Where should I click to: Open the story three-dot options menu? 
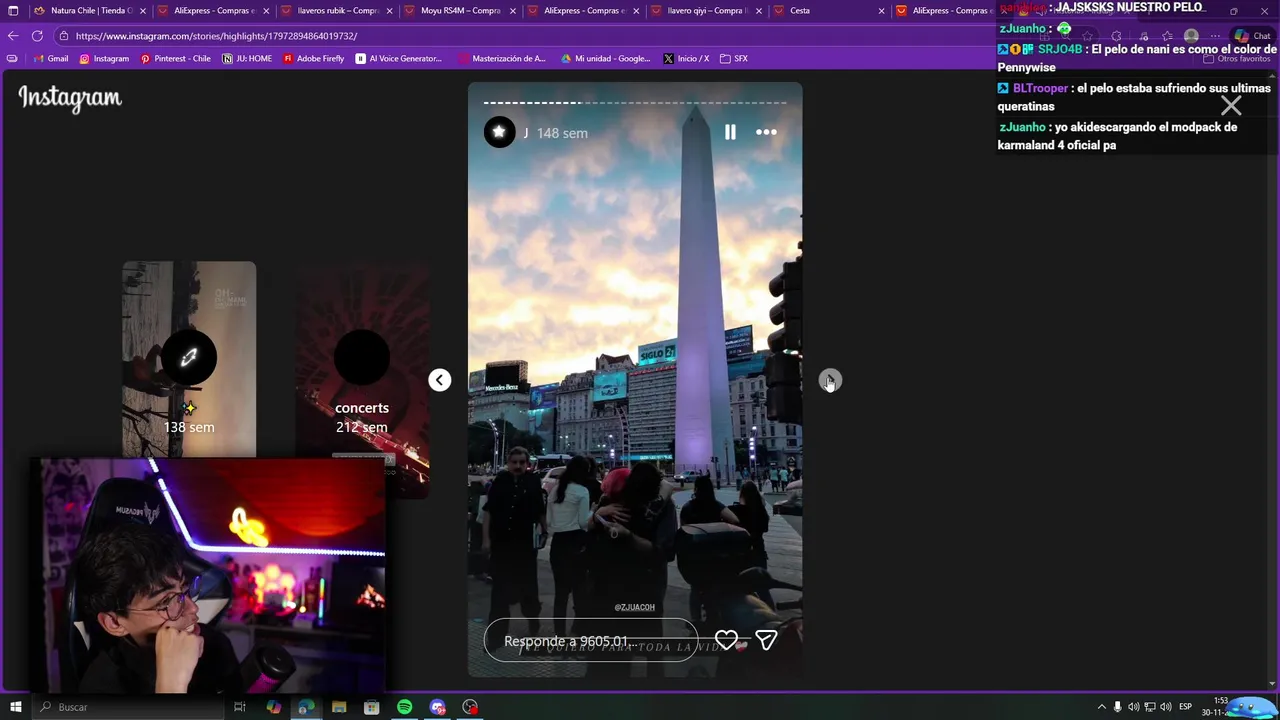tap(766, 132)
